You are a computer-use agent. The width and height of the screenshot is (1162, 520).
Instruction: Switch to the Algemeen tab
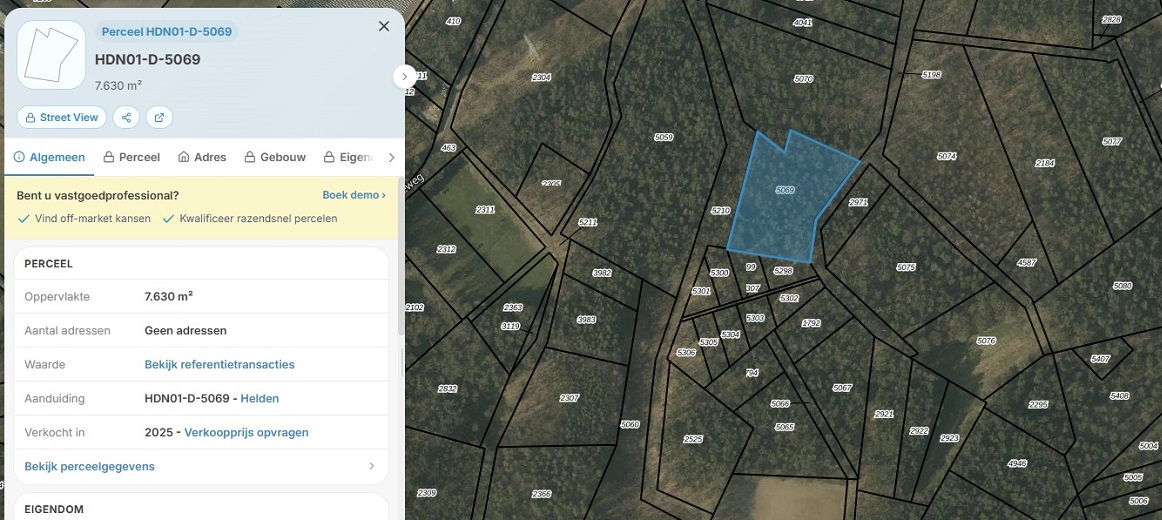click(49, 157)
